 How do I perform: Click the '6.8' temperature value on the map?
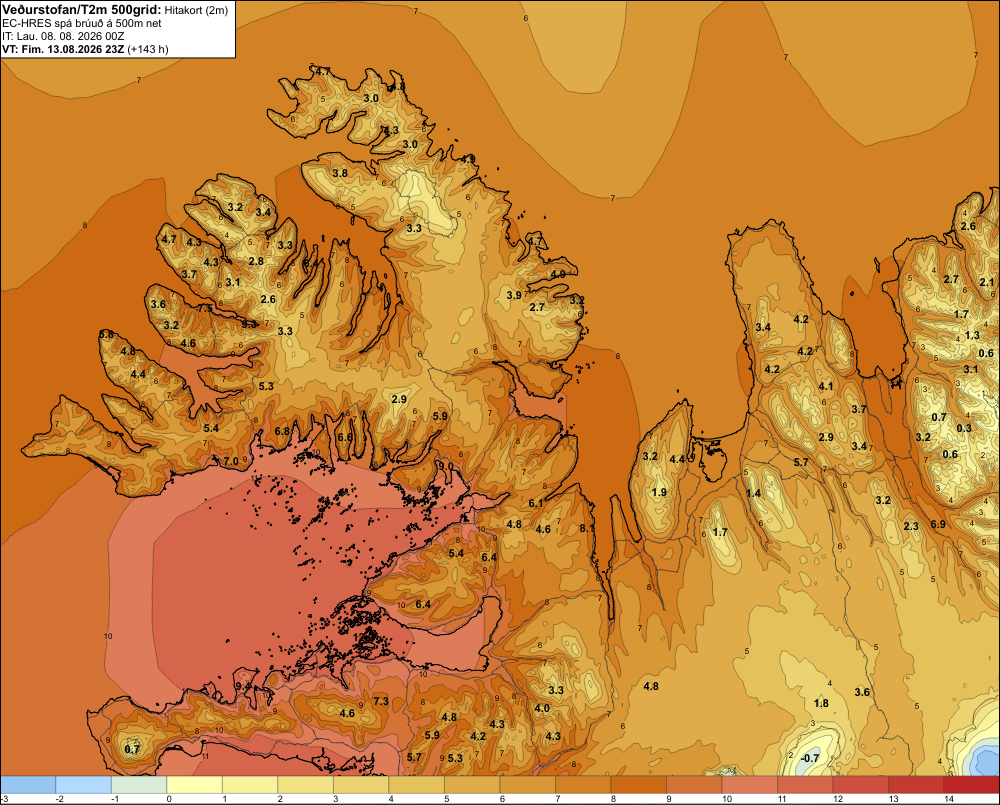[x=282, y=431]
